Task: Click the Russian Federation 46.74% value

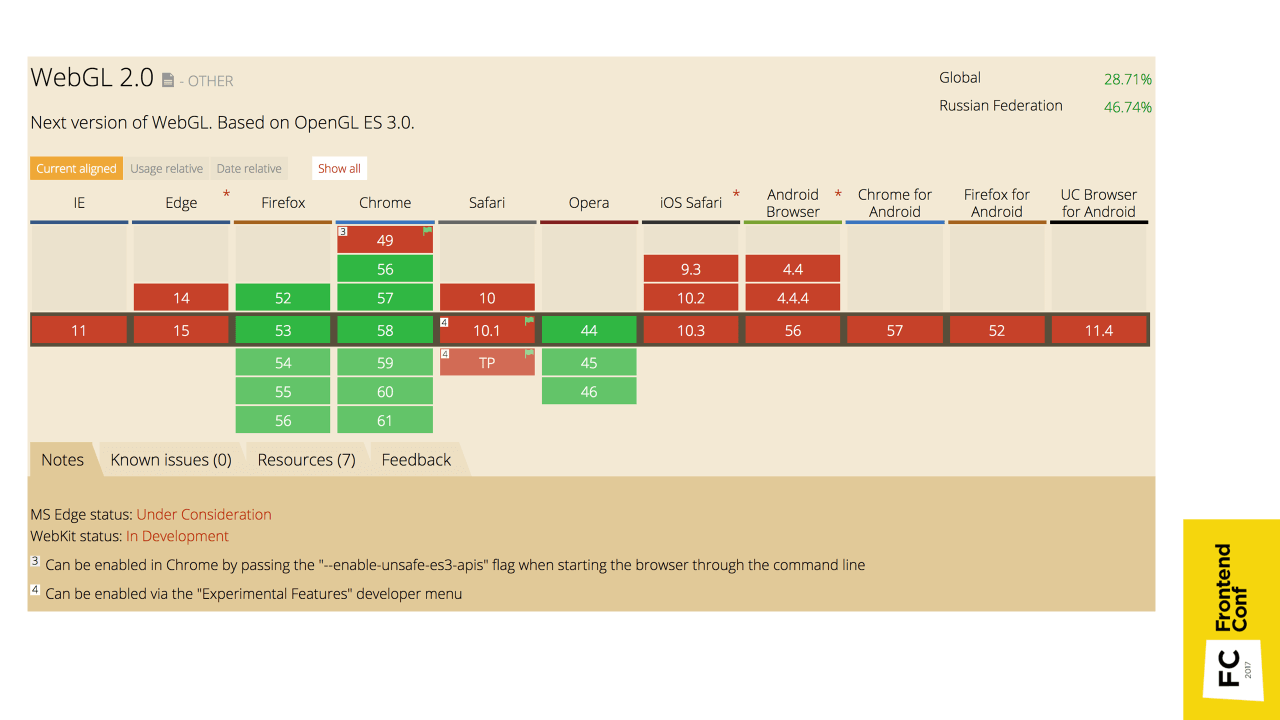Action: point(1128,106)
